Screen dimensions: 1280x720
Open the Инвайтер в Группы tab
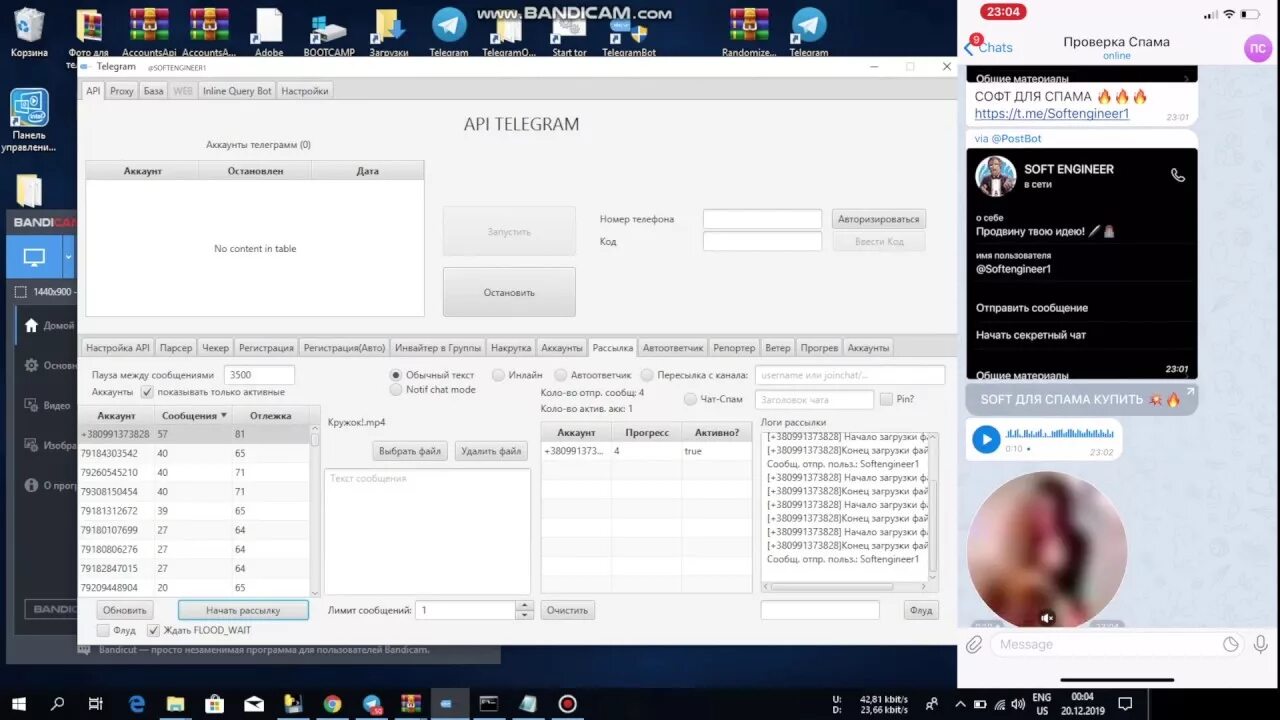click(438, 348)
